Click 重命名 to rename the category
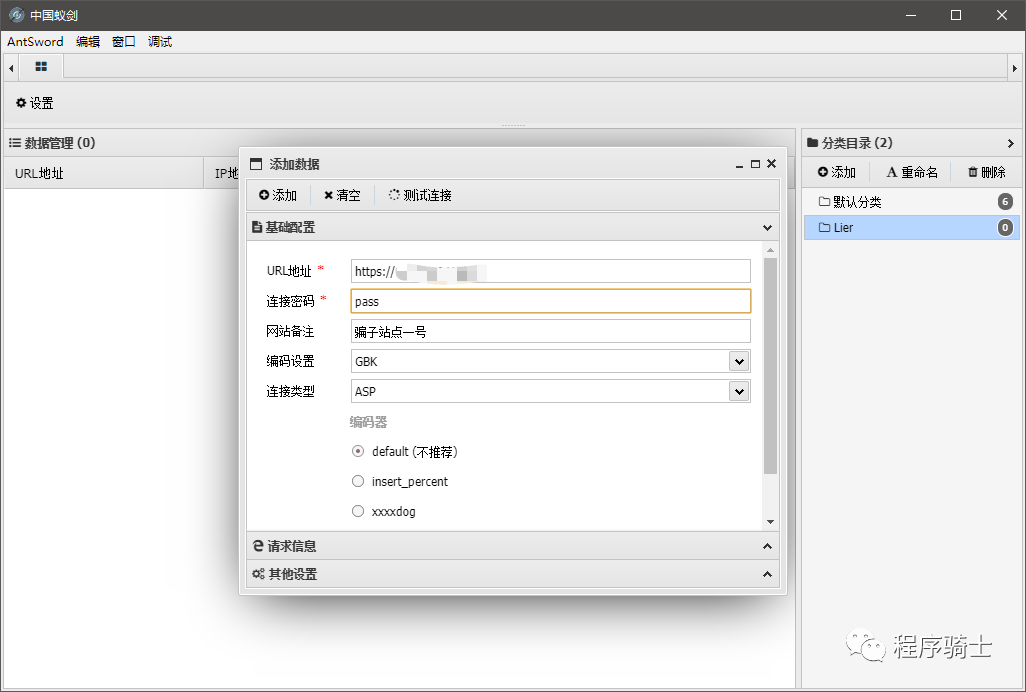 pyautogui.click(x=912, y=172)
